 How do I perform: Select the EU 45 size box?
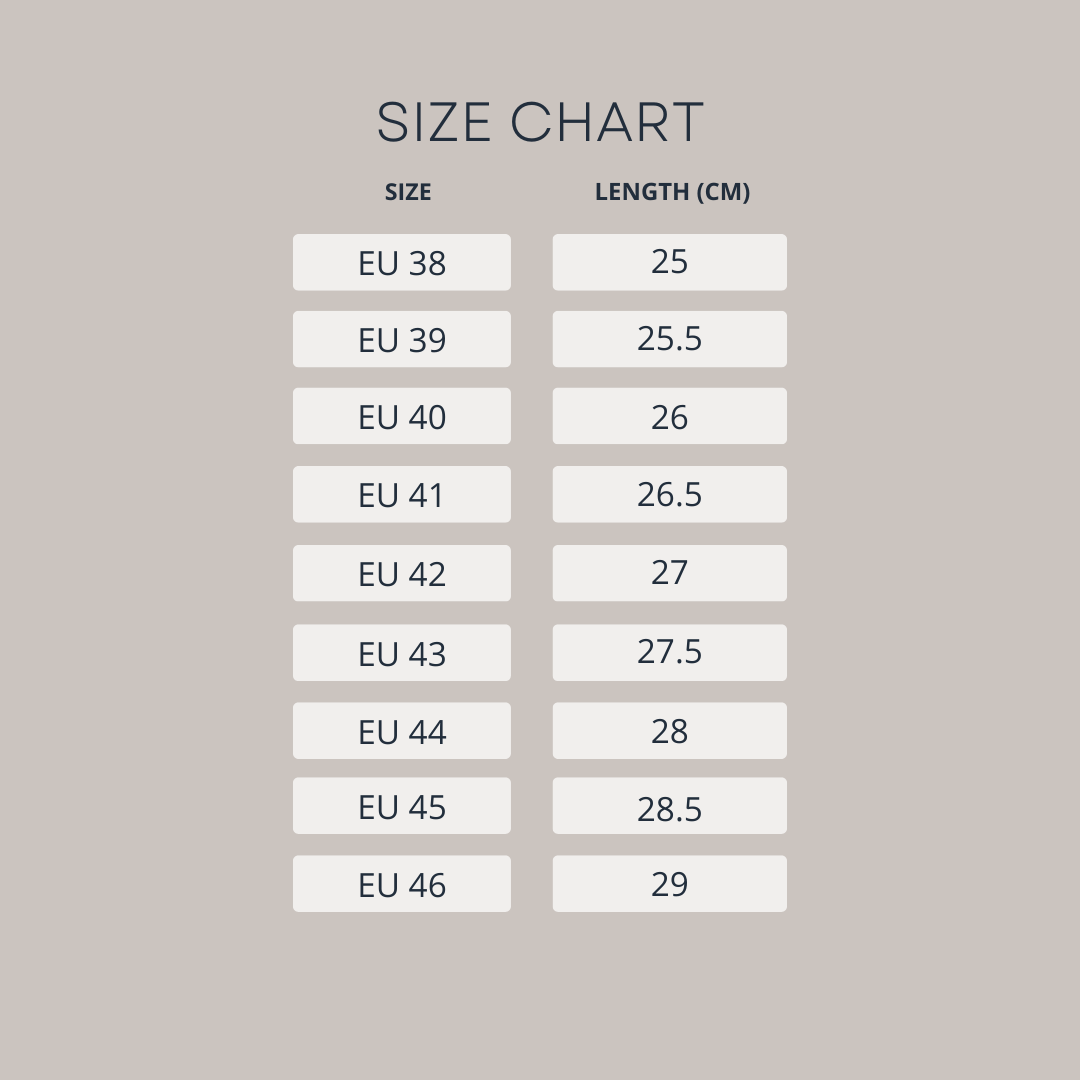[401, 806]
